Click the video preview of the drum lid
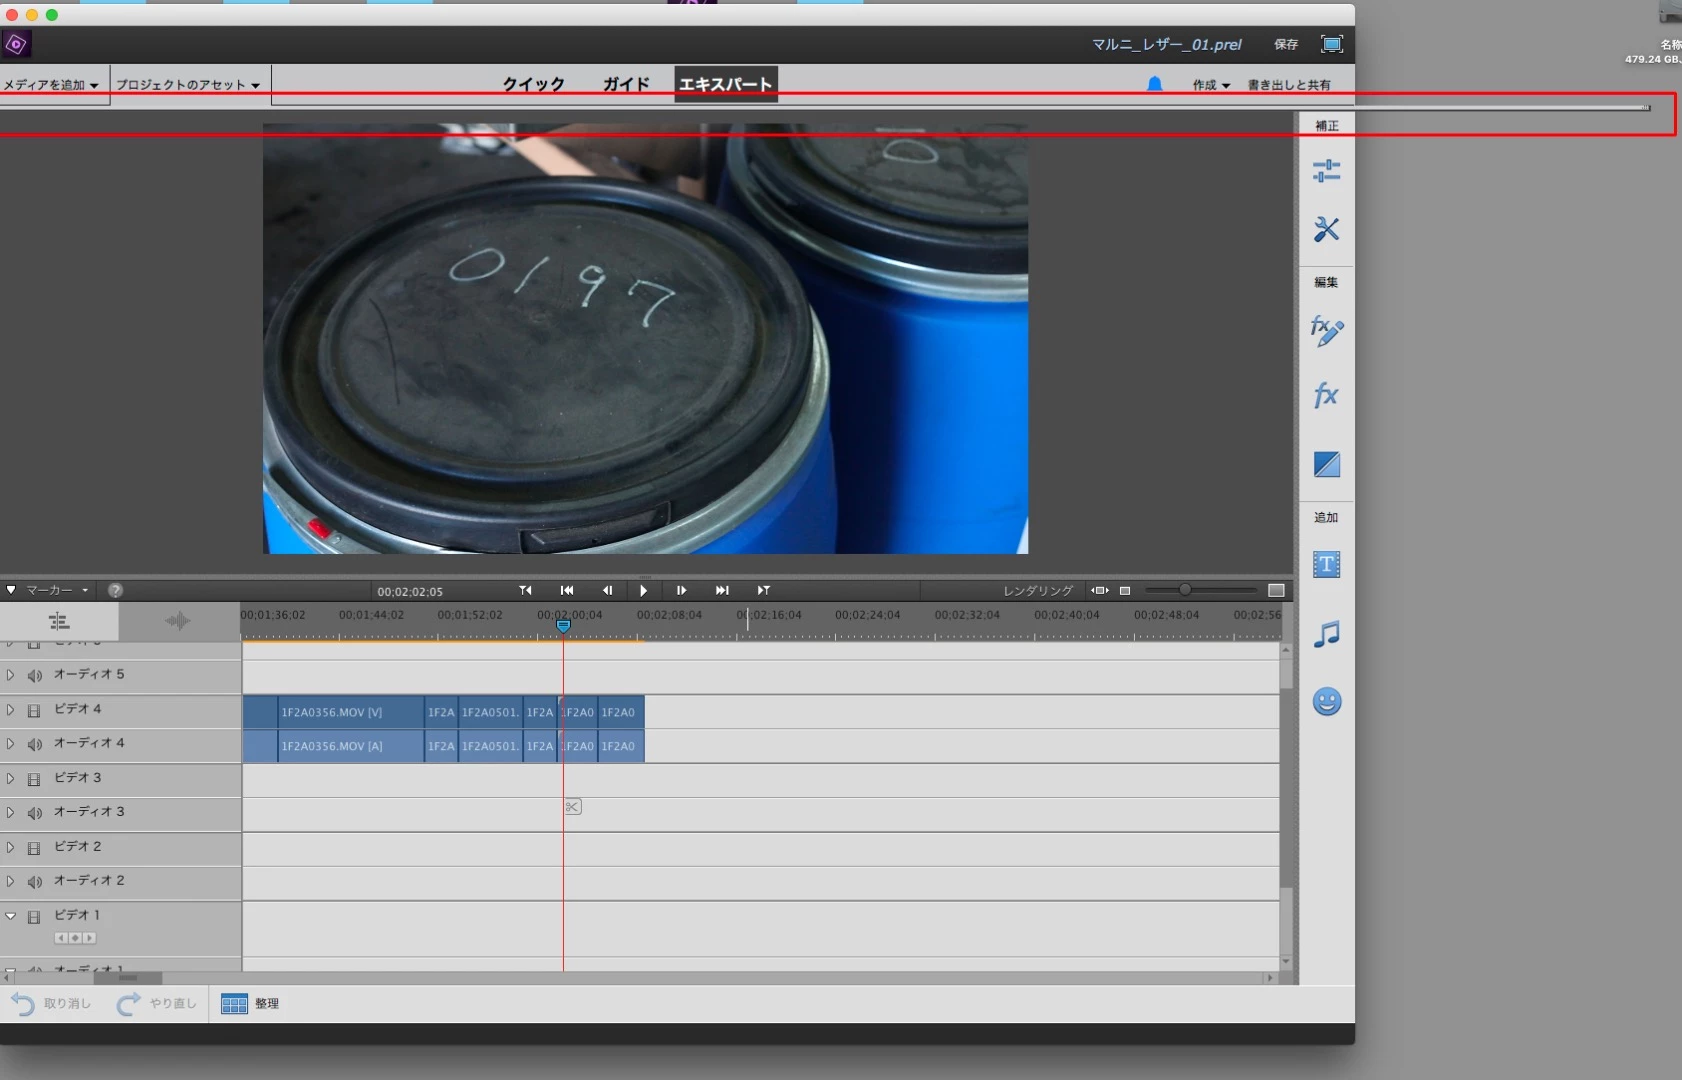The height and width of the screenshot is (1080, 1682). tap(645, 338)
